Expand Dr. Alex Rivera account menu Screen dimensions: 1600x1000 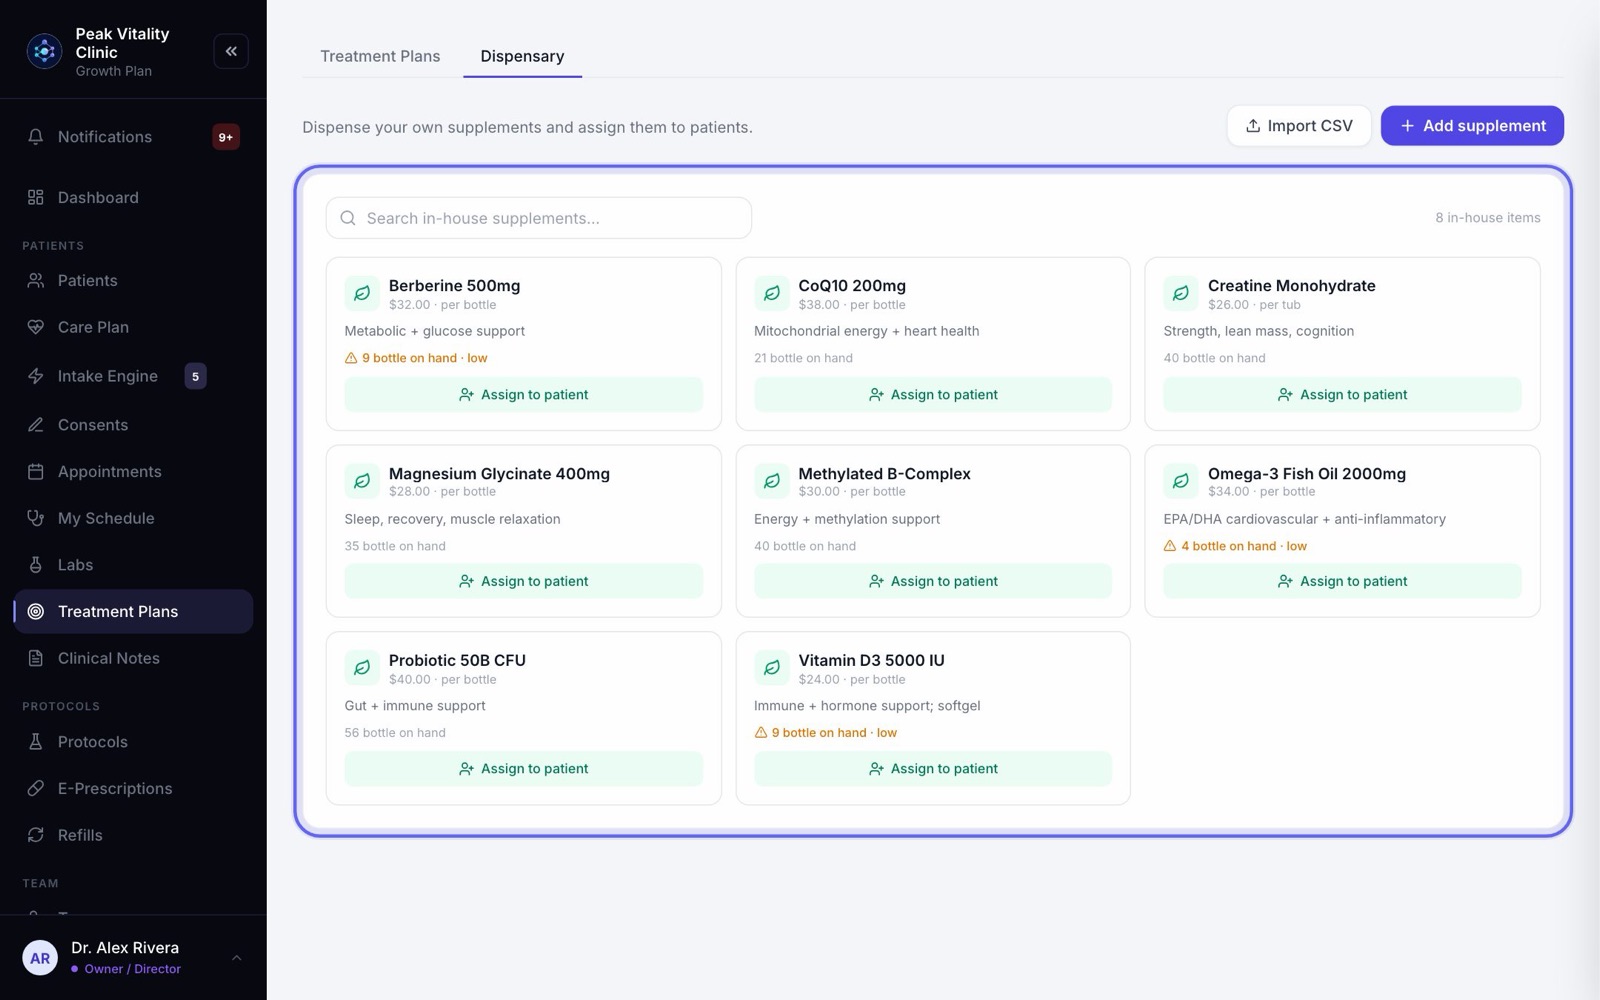point(237,958)
